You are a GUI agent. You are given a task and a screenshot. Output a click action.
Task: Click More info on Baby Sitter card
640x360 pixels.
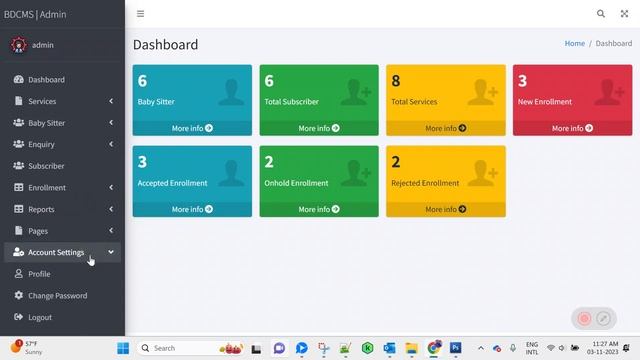tap(192, 128)
